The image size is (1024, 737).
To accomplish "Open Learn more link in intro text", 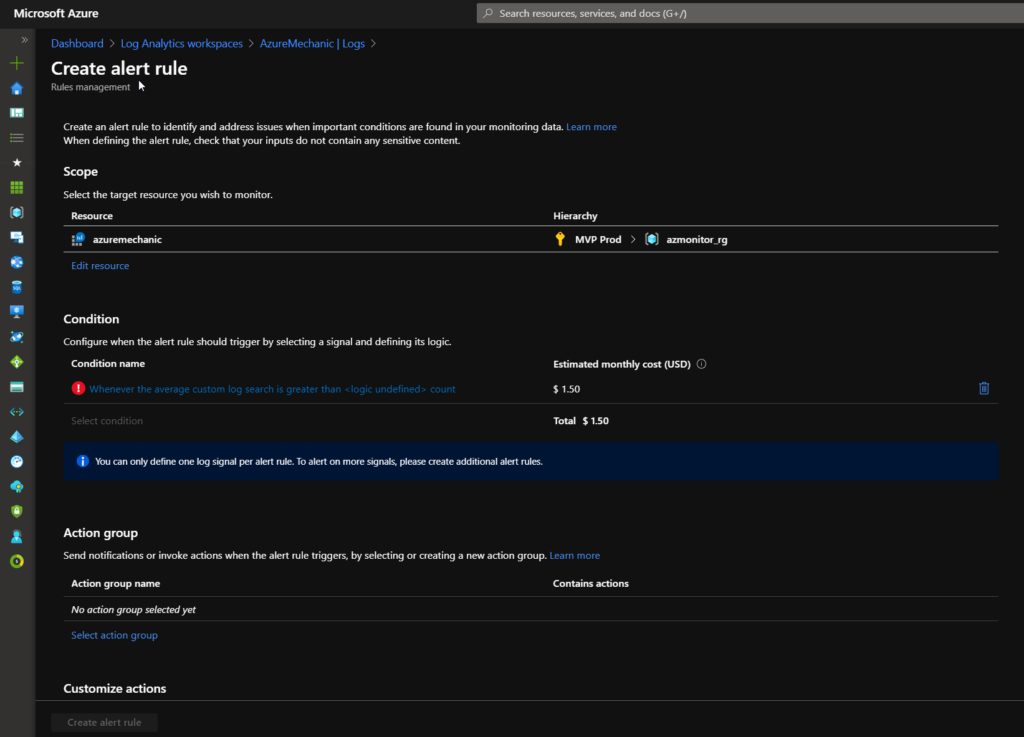I will coord(591,127).
